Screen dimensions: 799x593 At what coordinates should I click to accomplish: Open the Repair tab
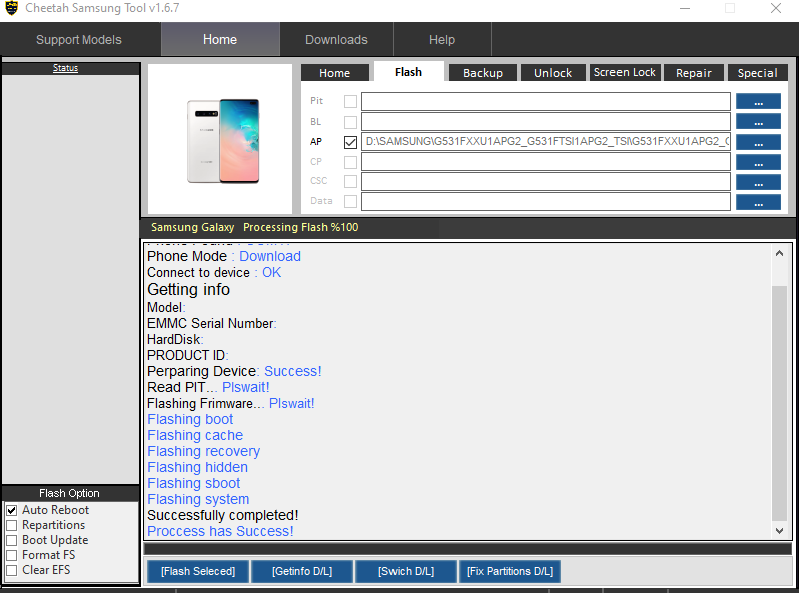coord(694,73)
